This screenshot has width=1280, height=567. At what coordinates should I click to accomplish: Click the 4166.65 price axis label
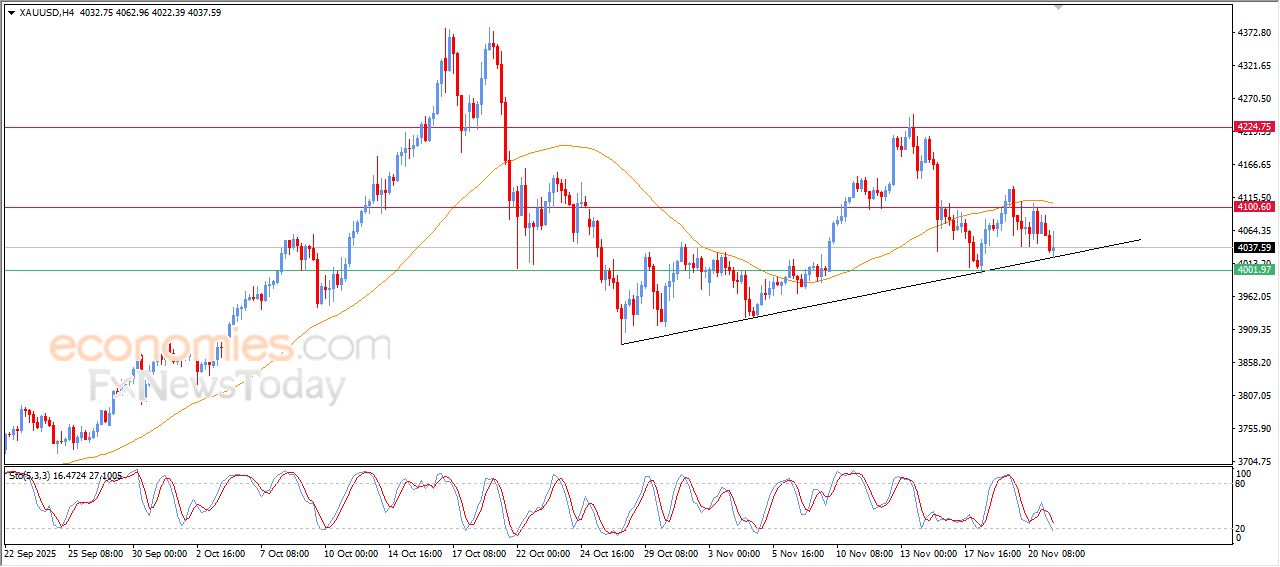(1254, 165)
